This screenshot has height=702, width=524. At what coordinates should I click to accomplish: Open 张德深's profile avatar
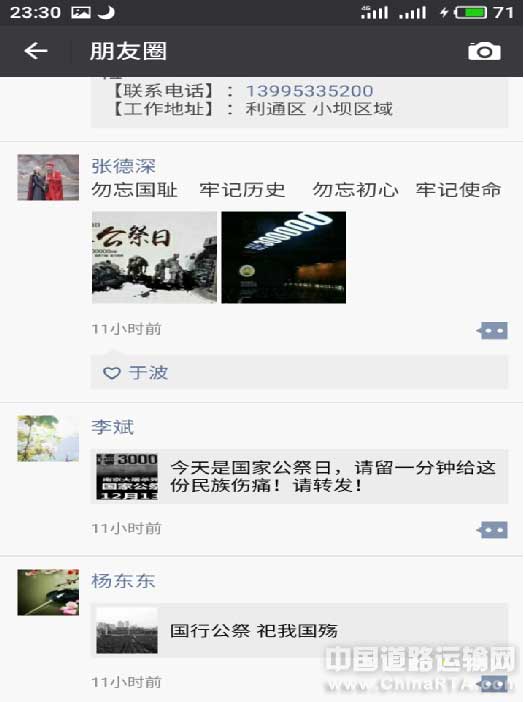click(48, 177)
